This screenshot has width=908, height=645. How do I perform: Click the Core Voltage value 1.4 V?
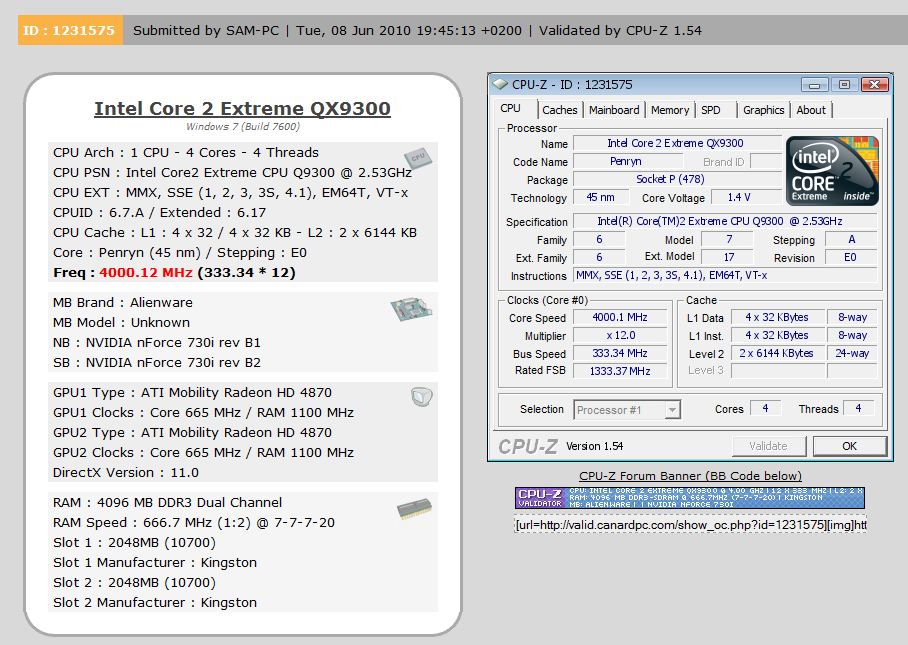746,197
